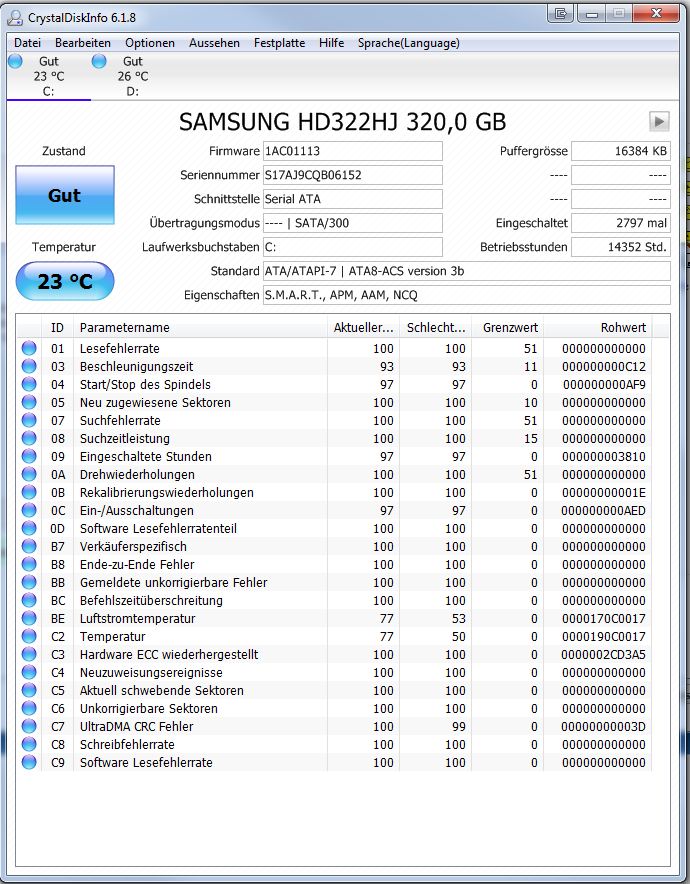Screen dimensions: 690x884
Task: Click status orb for Beschleunigungszeit row
Action: click(x=29, y=366)
